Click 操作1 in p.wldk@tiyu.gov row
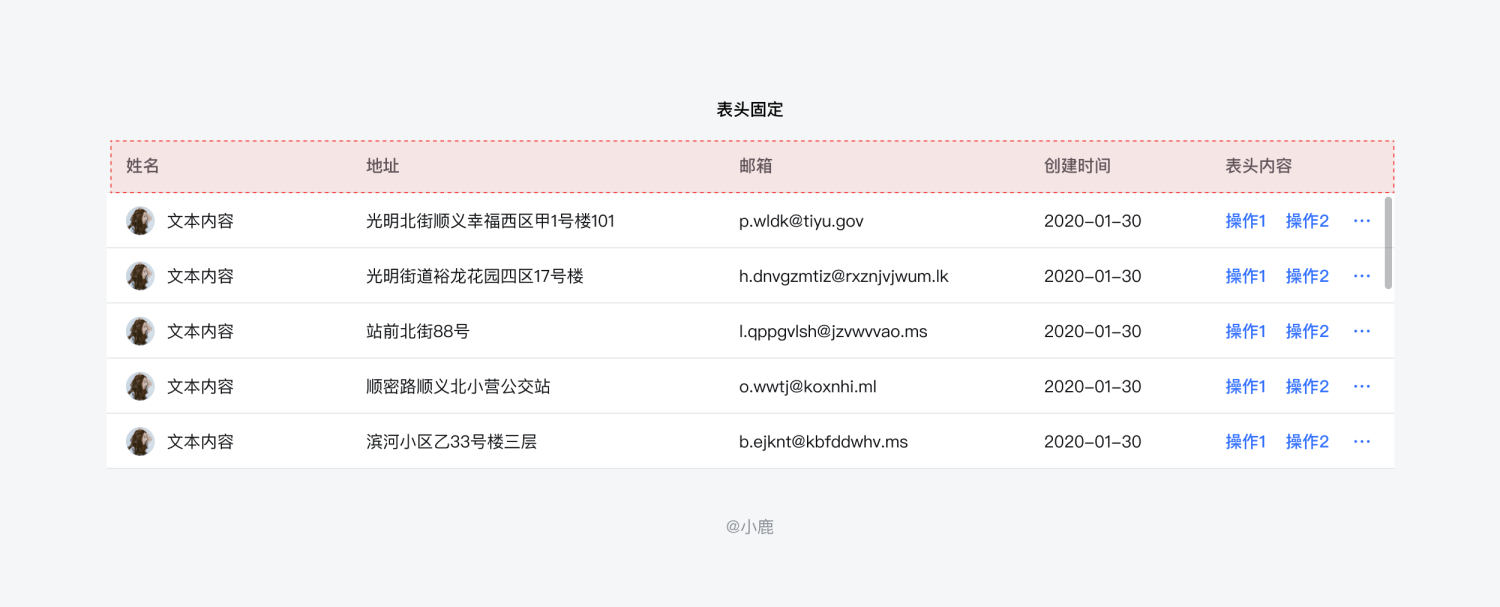Screen dimensions: 1500x607 (1246, 221)
